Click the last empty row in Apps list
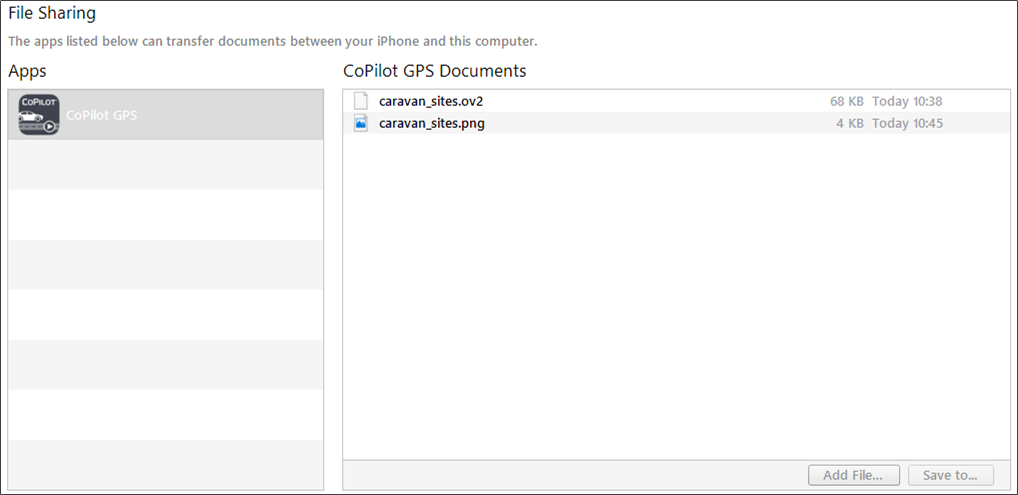This screenshot has width=1018, height=495. pyautogui.click(x=165, y=464)
